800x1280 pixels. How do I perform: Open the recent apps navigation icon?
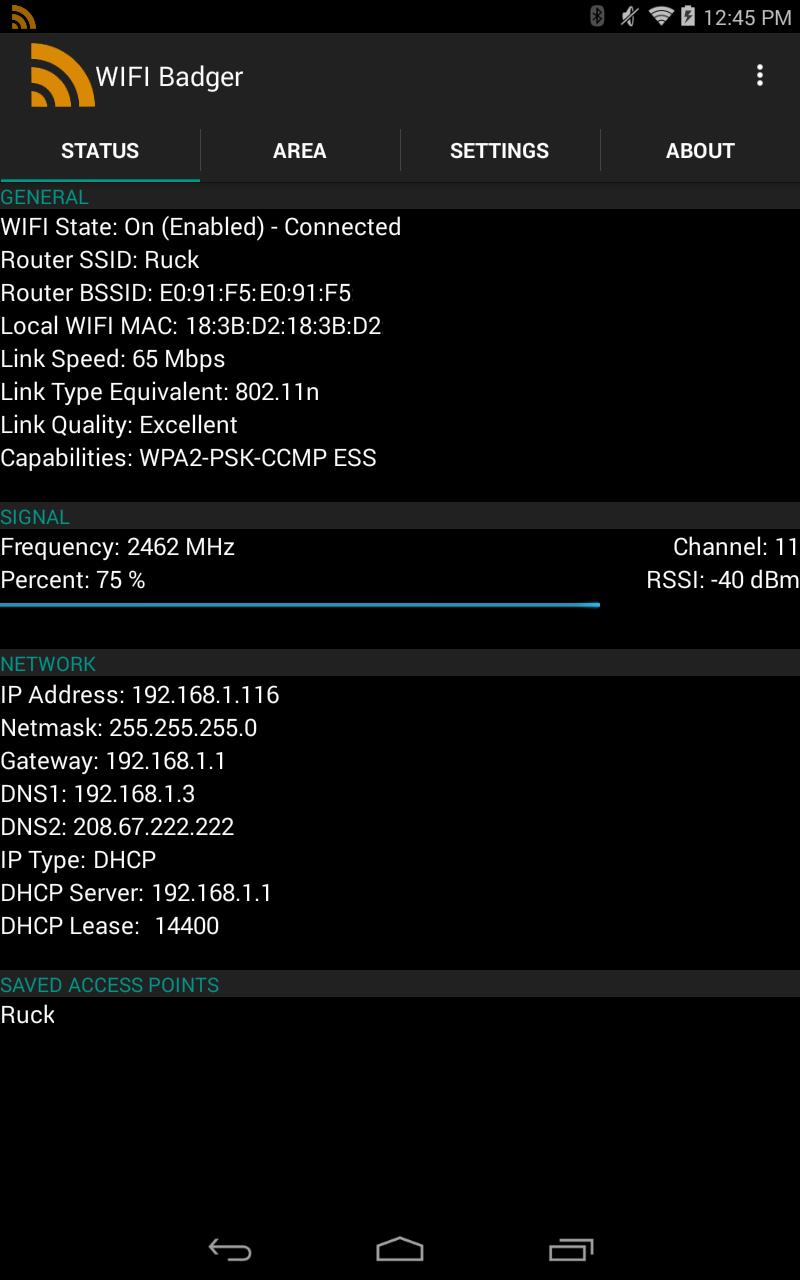click(x=571, y=1249)
